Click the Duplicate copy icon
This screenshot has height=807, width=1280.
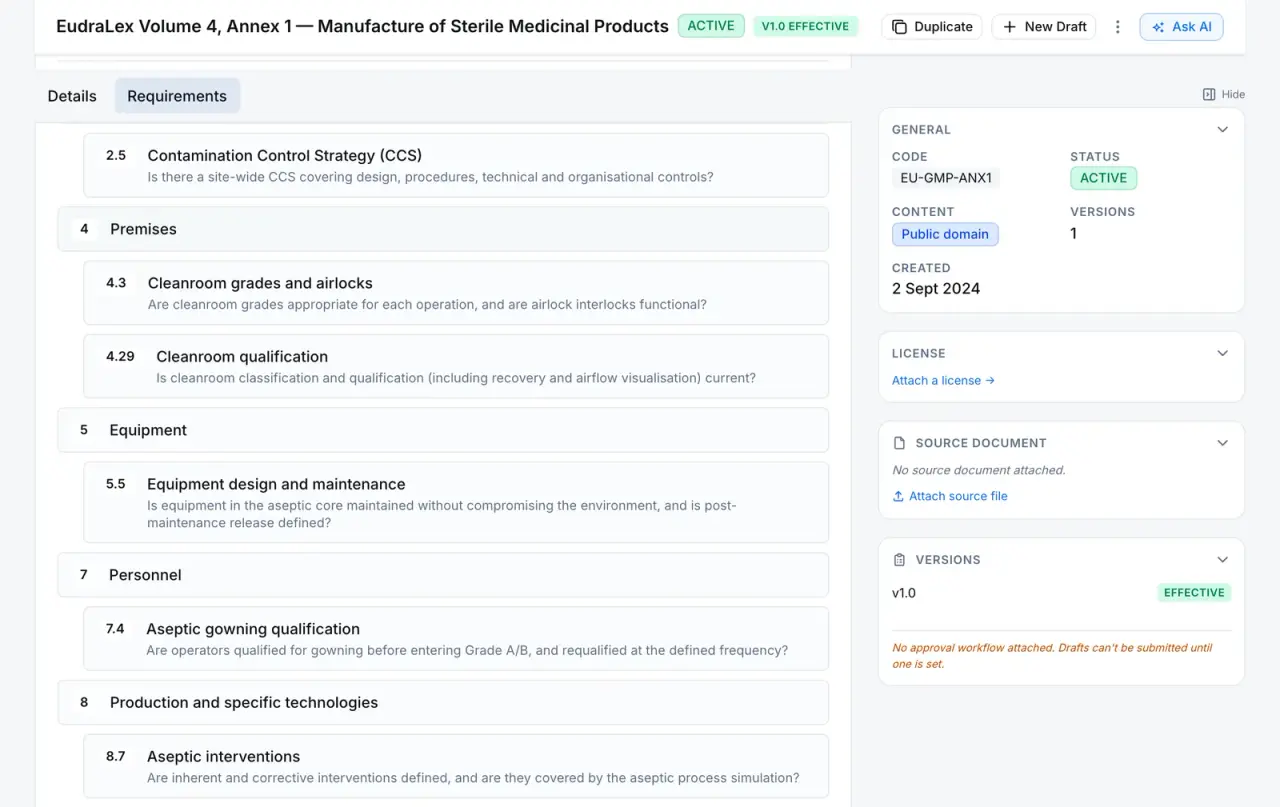point(899,27)
